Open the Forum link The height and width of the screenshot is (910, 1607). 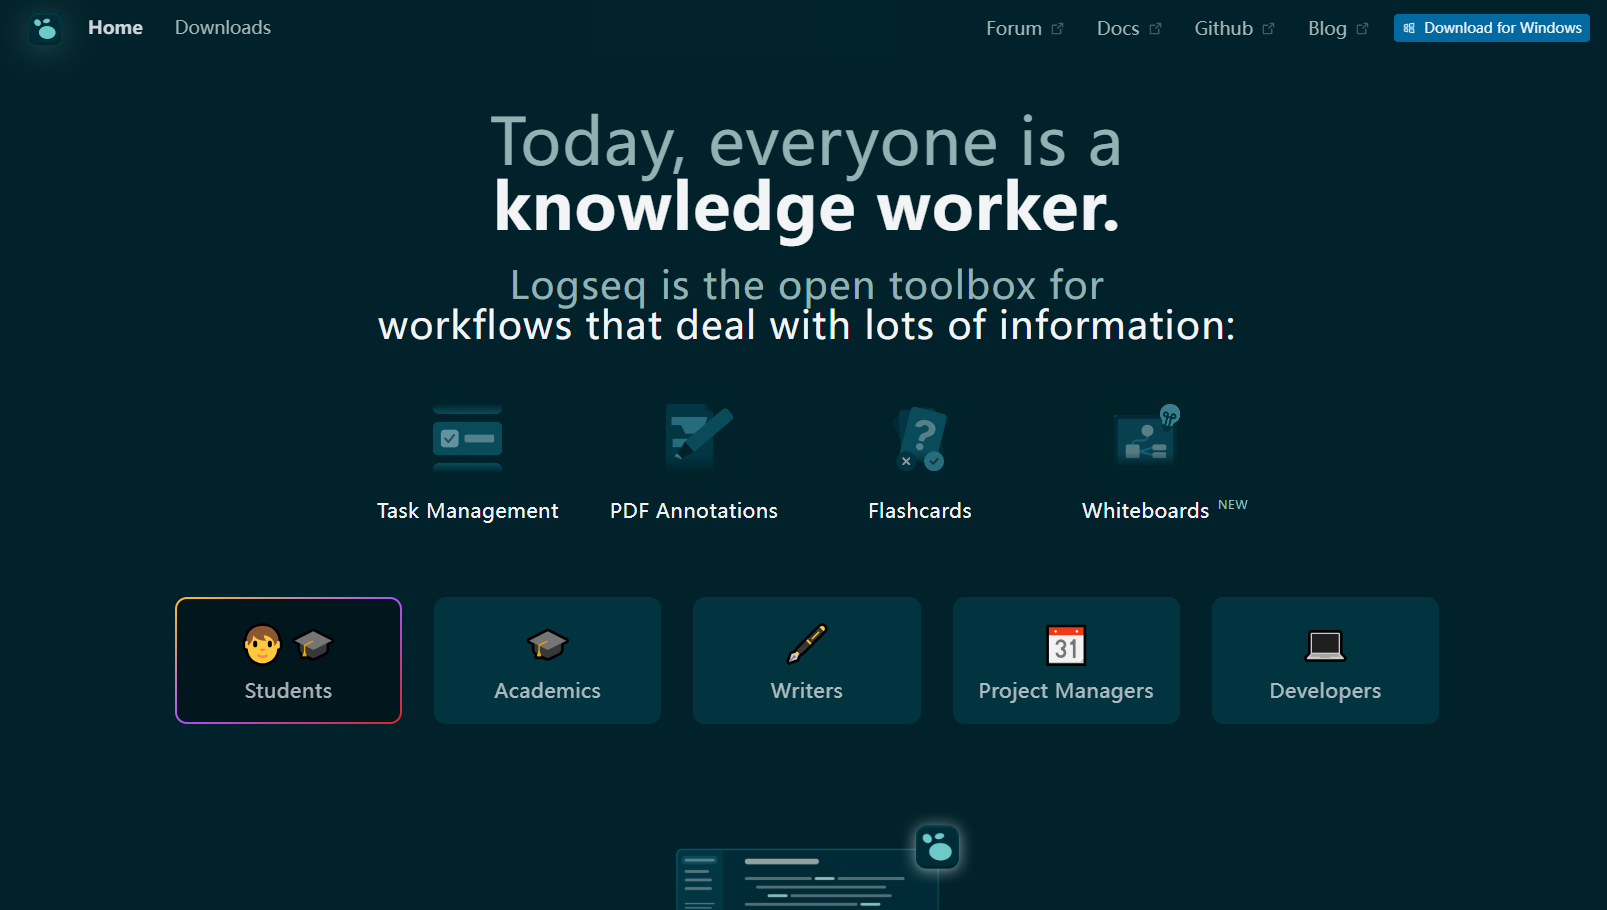tap(1025, 28)
